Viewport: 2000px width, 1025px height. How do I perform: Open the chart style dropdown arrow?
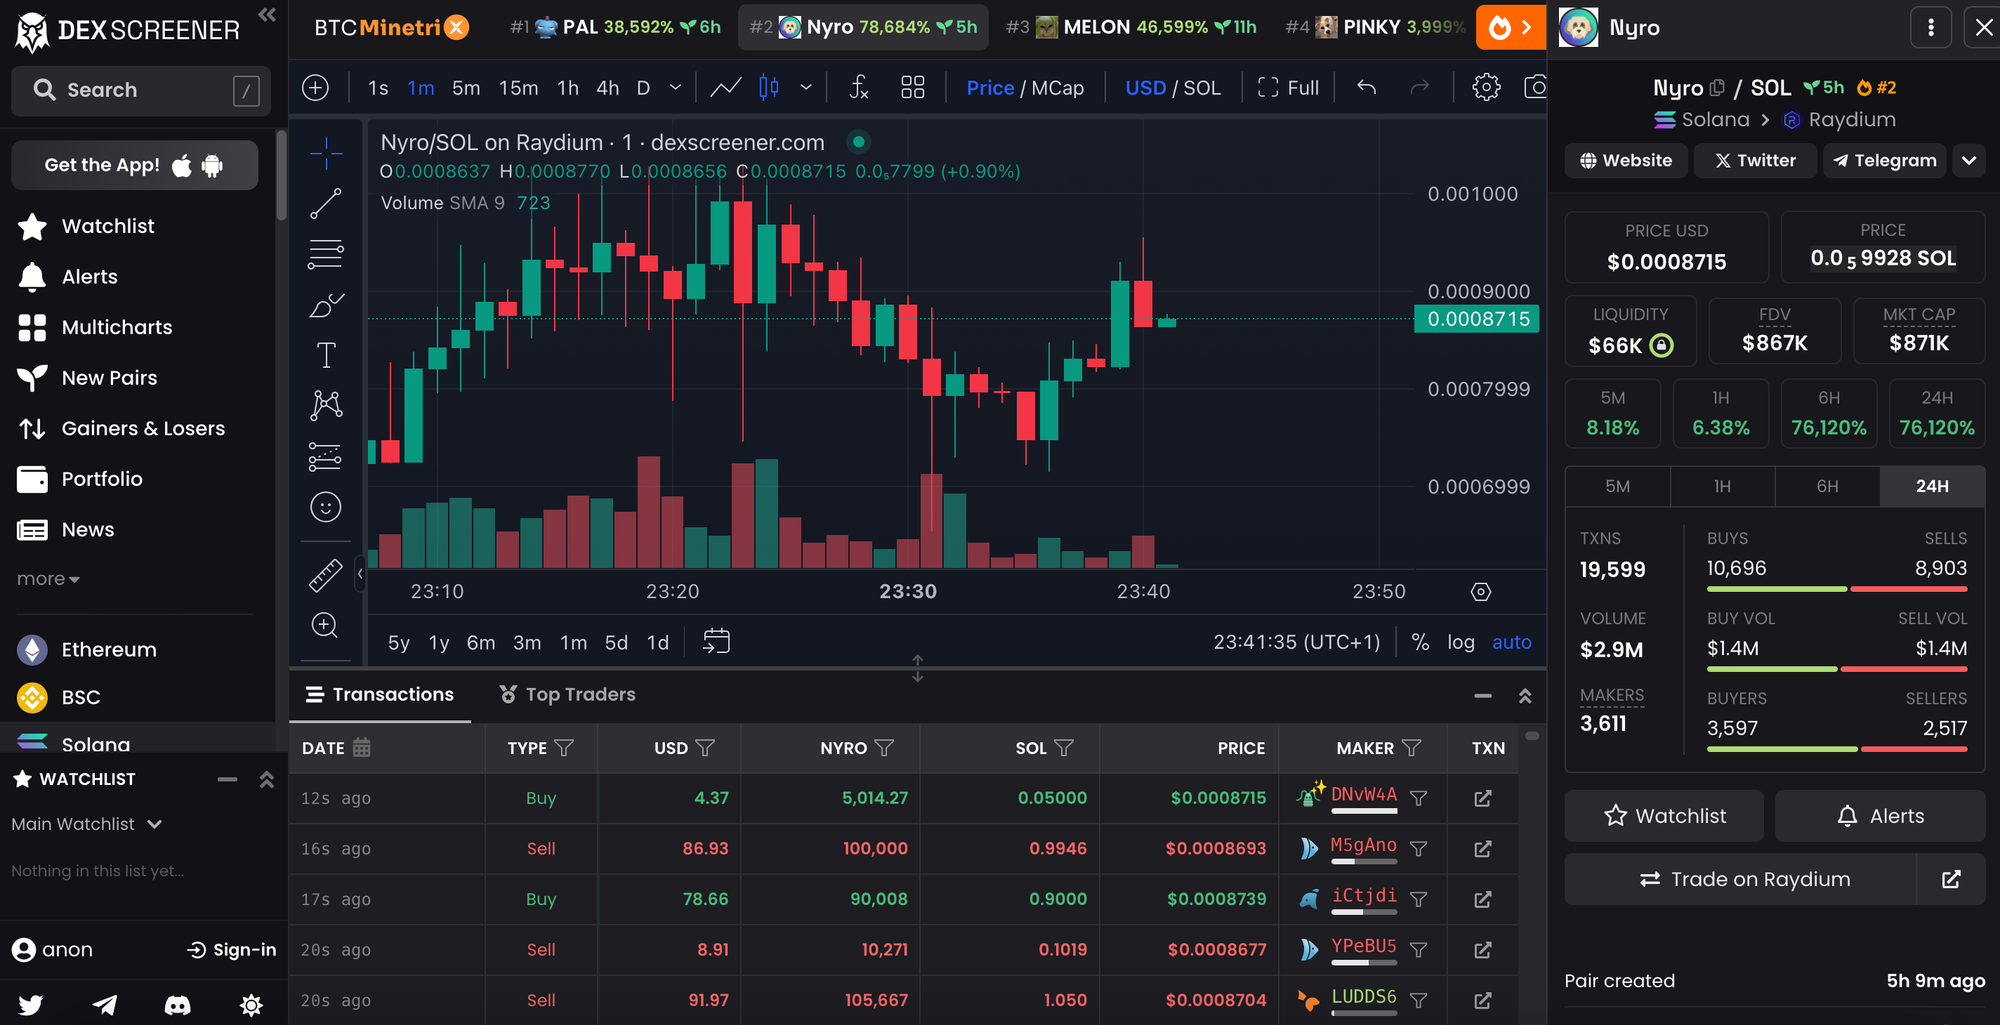coord(806,88)
